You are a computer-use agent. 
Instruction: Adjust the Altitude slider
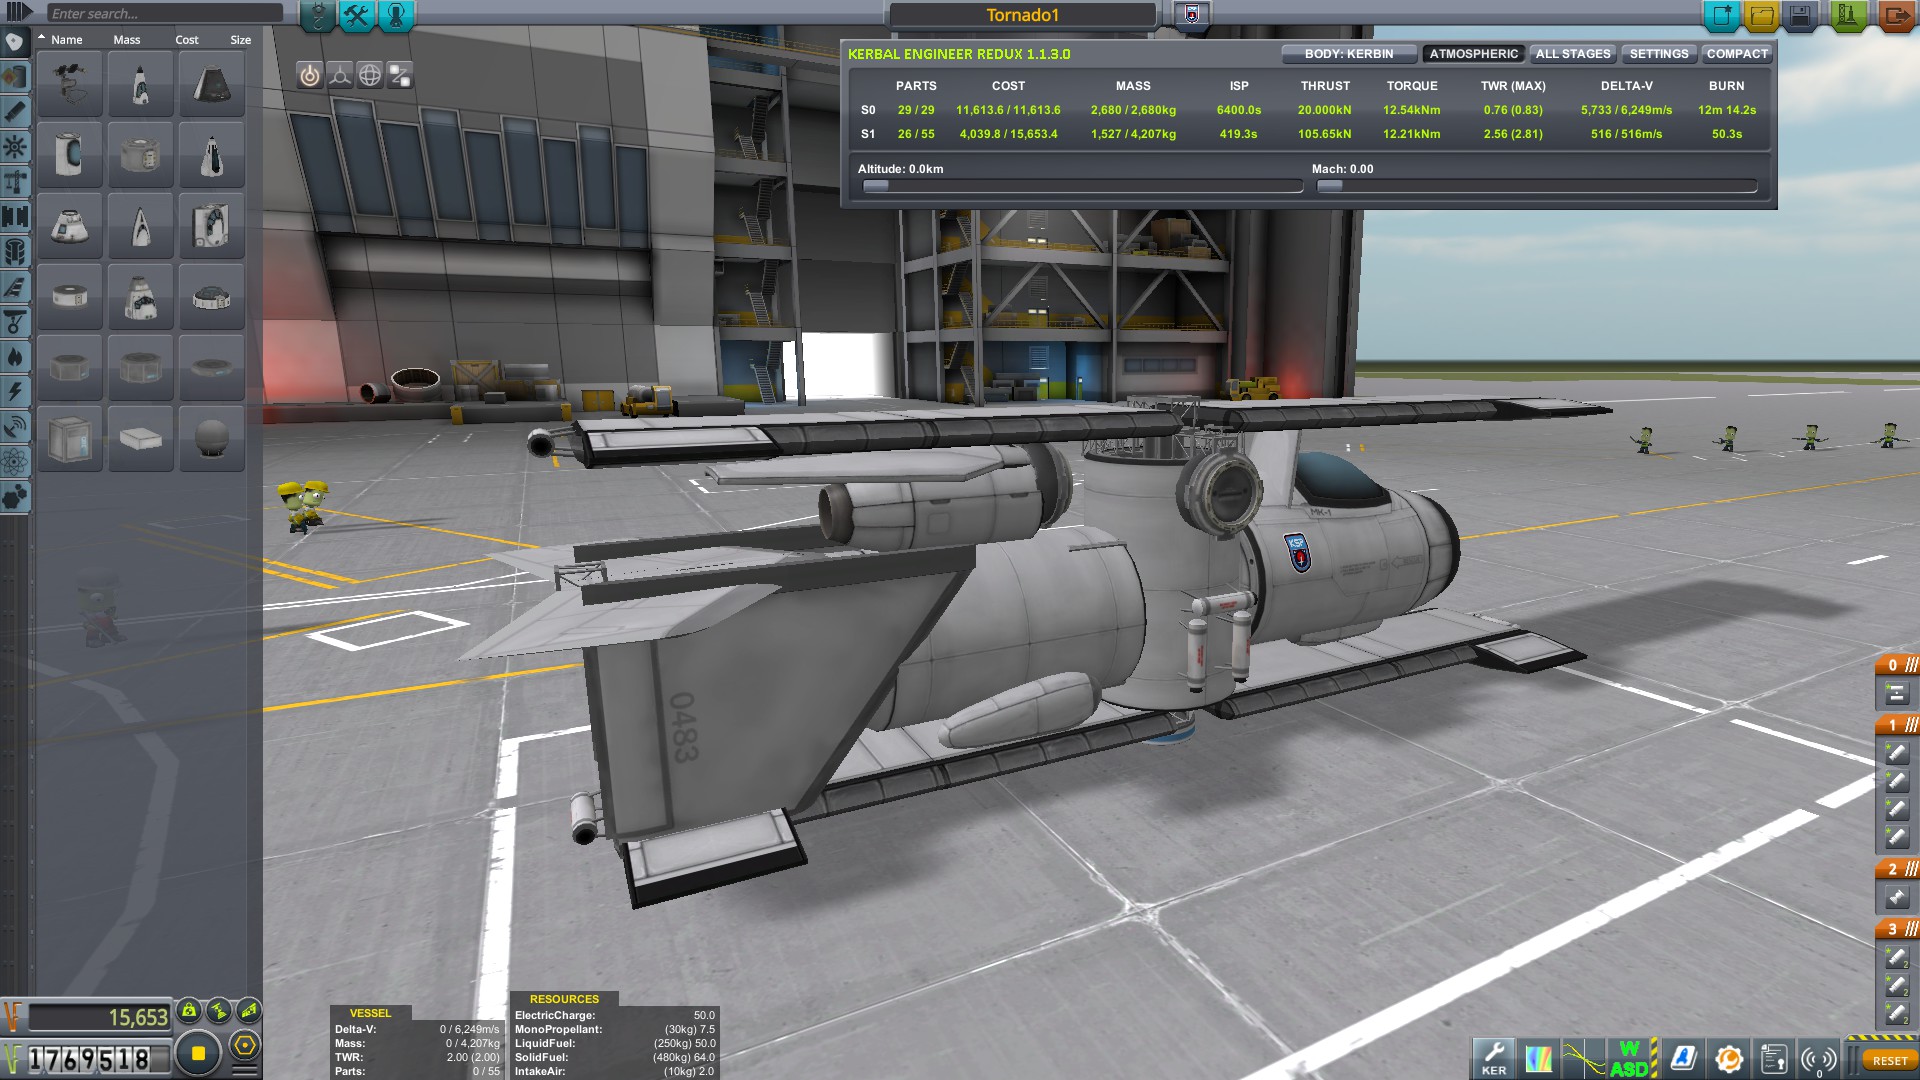(x=877, y=186)
